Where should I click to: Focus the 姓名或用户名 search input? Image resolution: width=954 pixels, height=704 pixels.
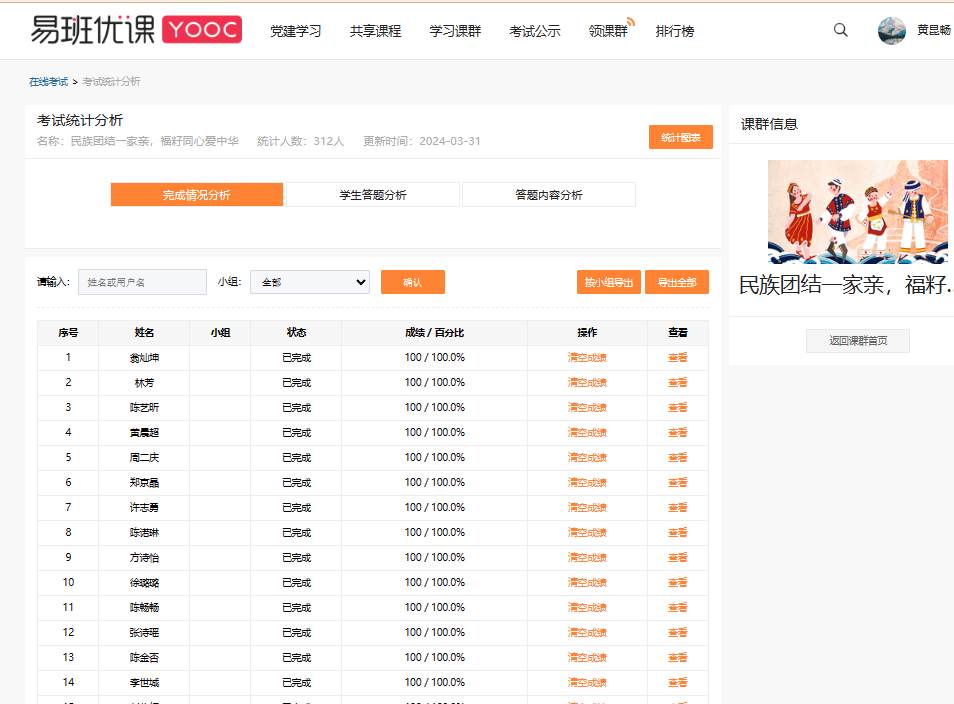tap(142, 282)
